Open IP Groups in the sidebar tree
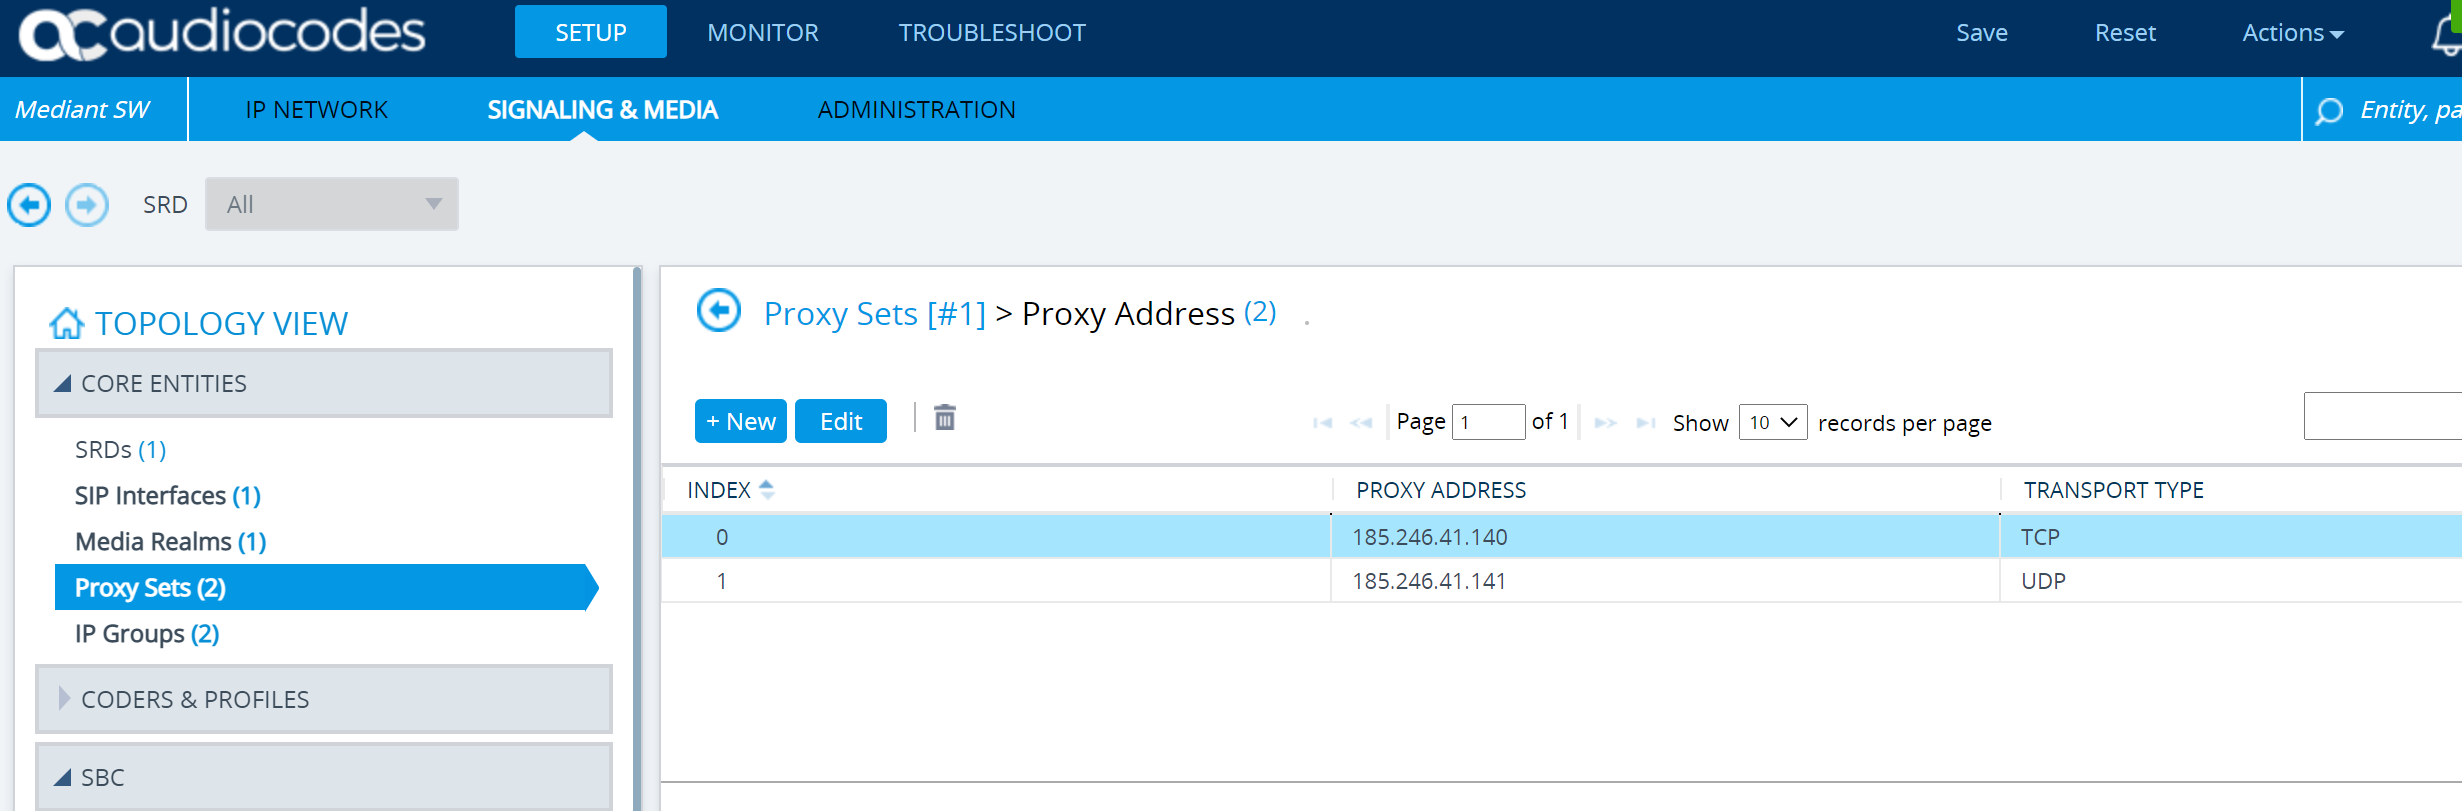Viewport: 2462px width, 811px height. pyautogui.click(x=147, y=634)
